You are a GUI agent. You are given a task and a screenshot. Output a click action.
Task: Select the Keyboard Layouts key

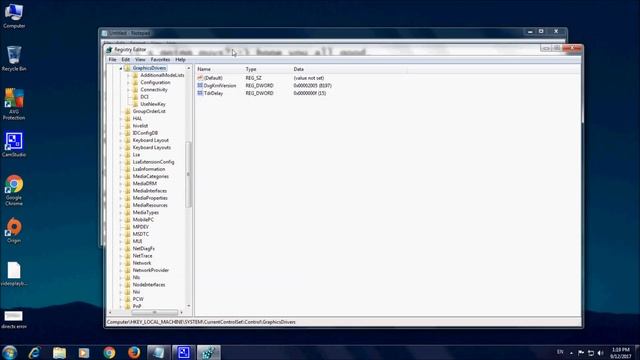[x=151, y=147]
